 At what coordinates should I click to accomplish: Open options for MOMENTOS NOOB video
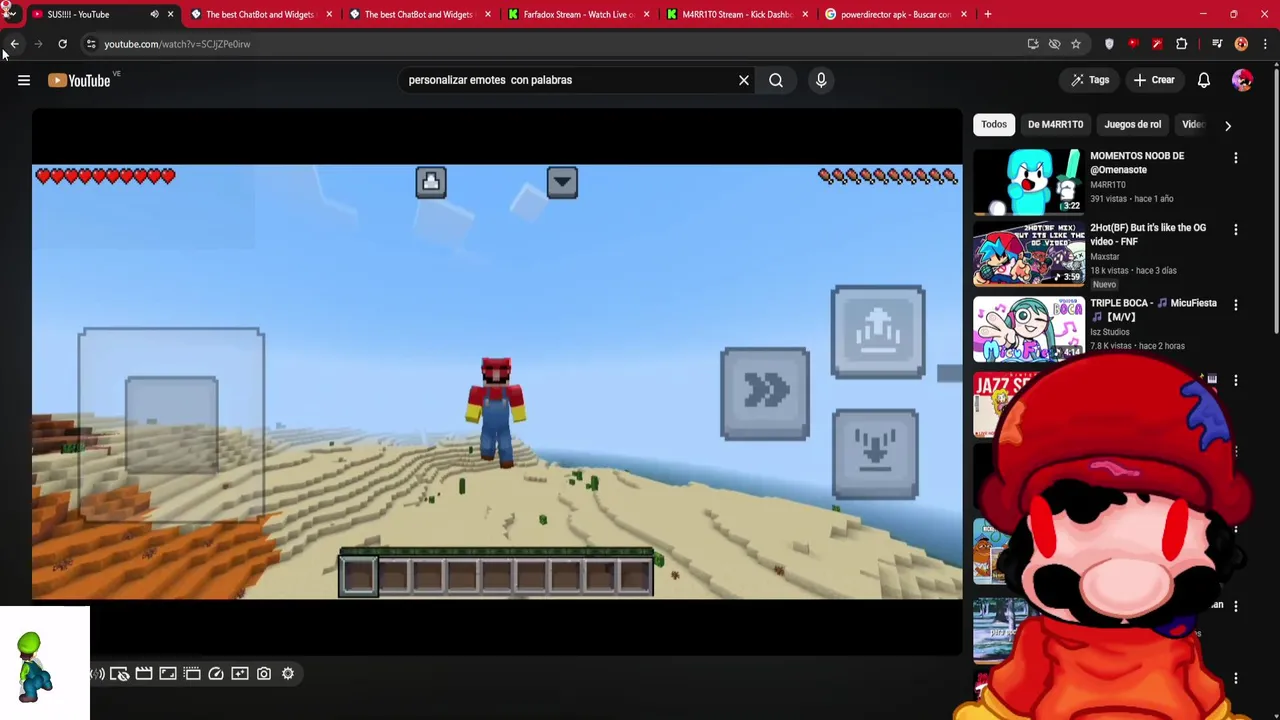(x=1236, y=158)
